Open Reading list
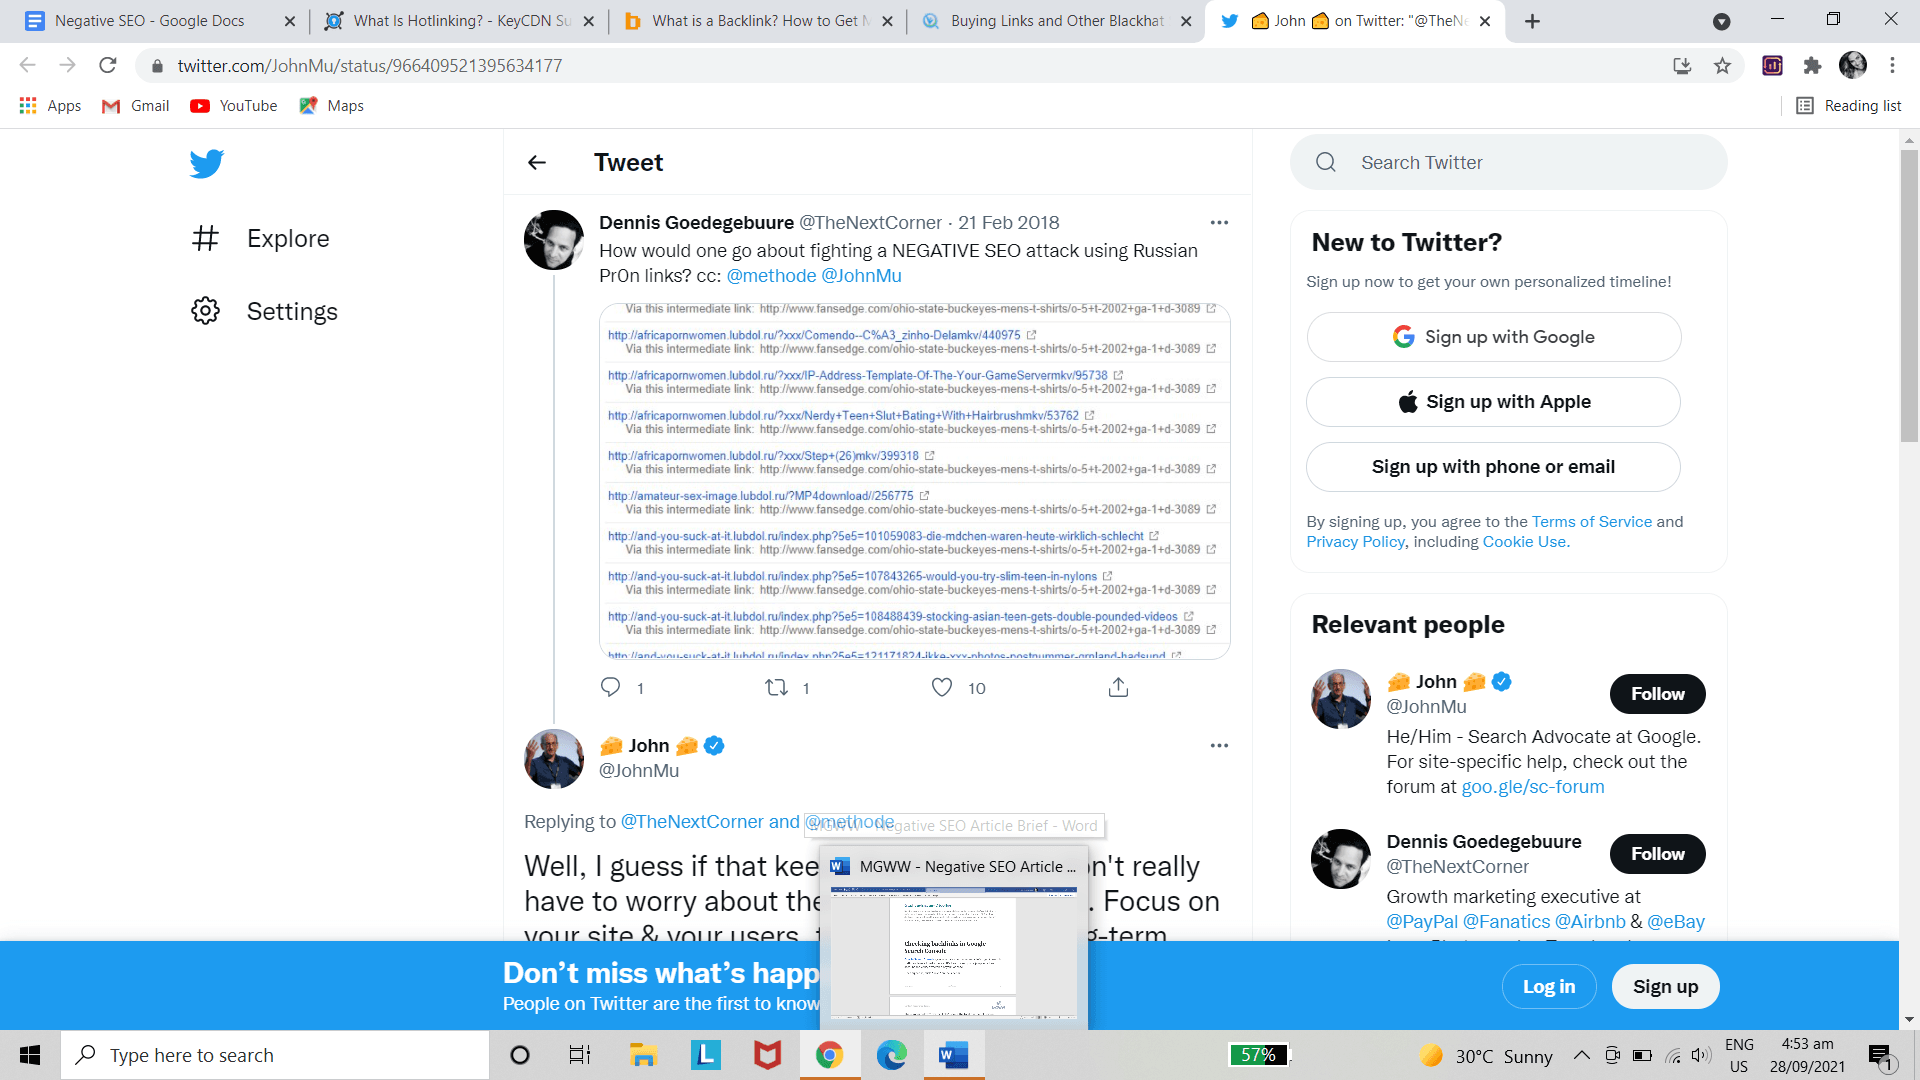 [1849, 105]
